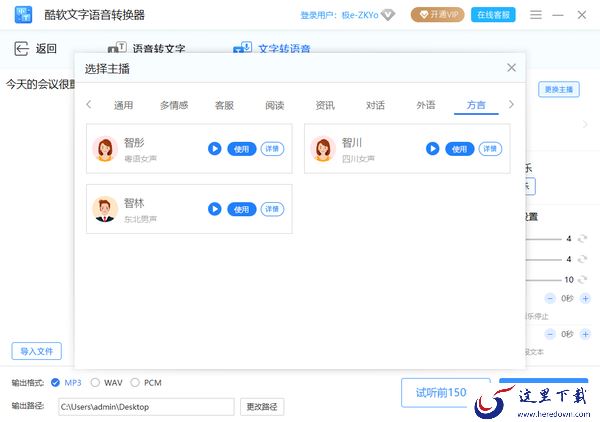Open the hamburger menu icon
This screenshot has height=422, width=600.
536,15
